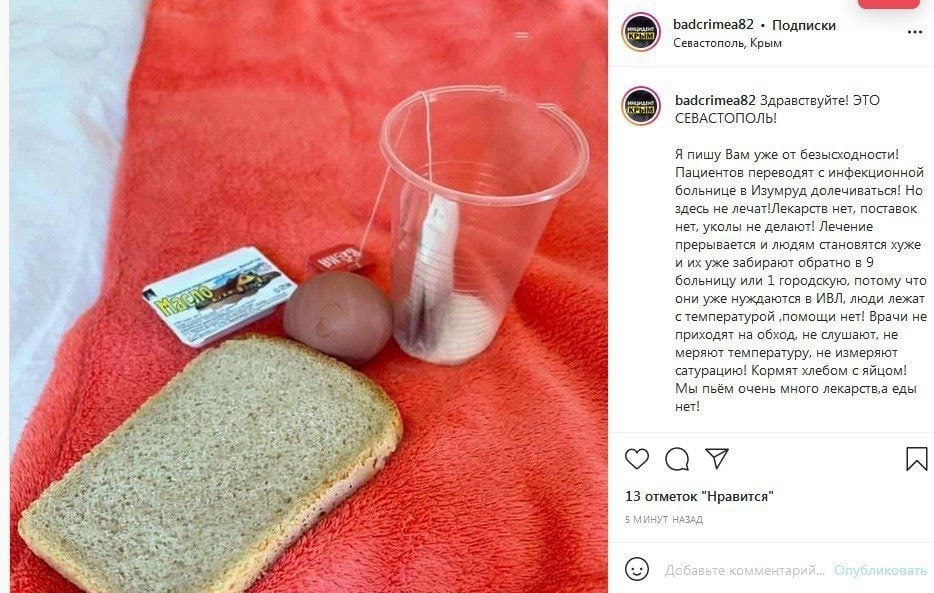Screen dimensions: 934x593
Task: Open the badcrimea82 username in the header
Action: coord(714,25)
